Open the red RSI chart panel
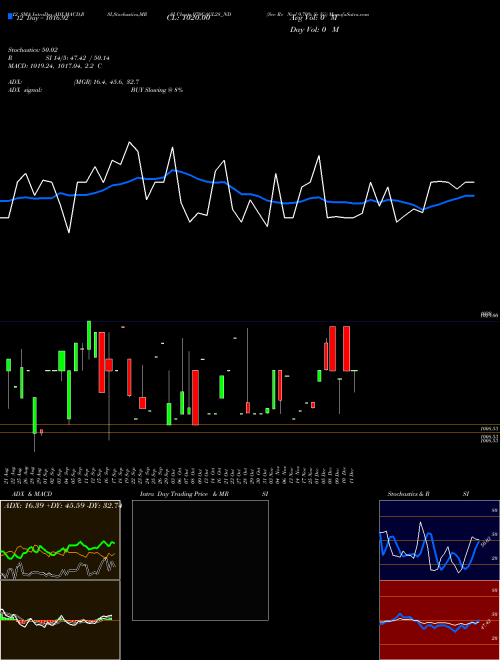The image size is (500, 660). click(439, 620)
